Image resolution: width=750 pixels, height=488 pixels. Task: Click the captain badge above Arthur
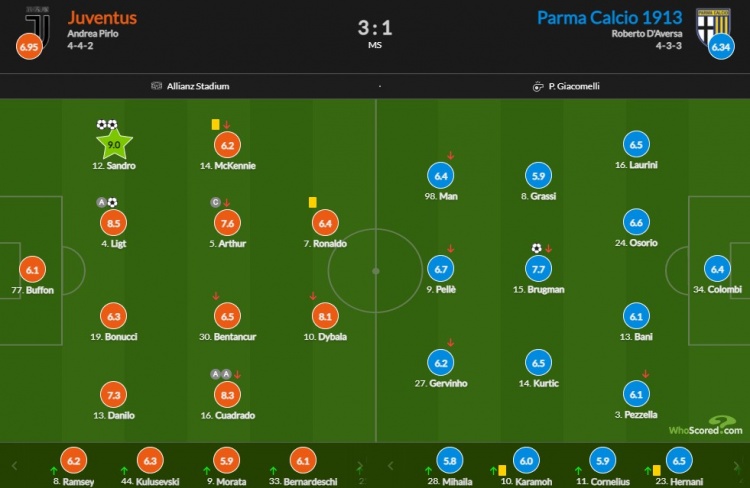(x=215, y=202)
